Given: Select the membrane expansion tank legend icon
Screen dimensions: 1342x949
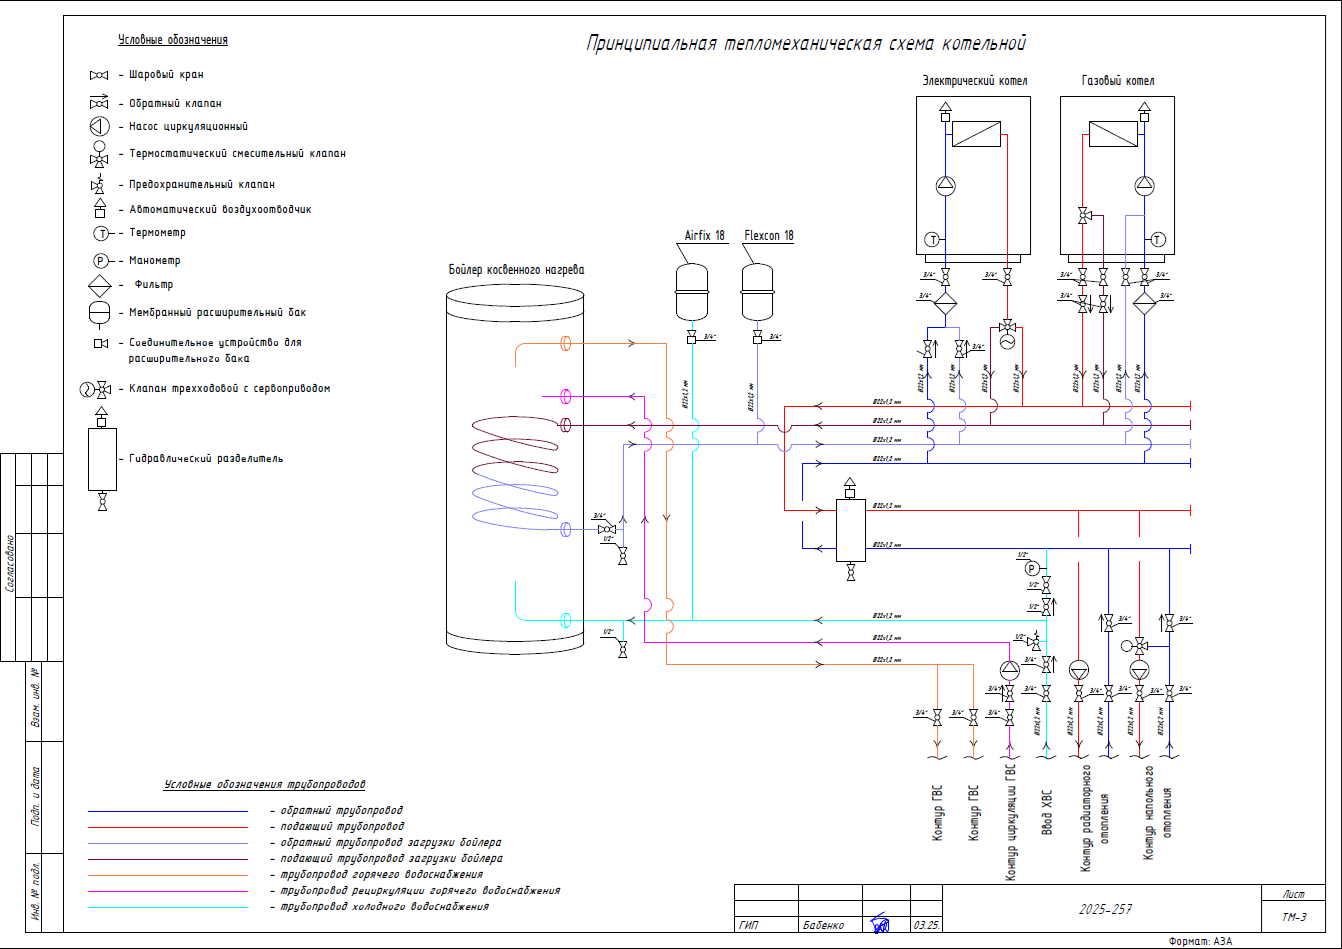Looking at the screenshot, I should pyautogui.click(x=100, y=313).
